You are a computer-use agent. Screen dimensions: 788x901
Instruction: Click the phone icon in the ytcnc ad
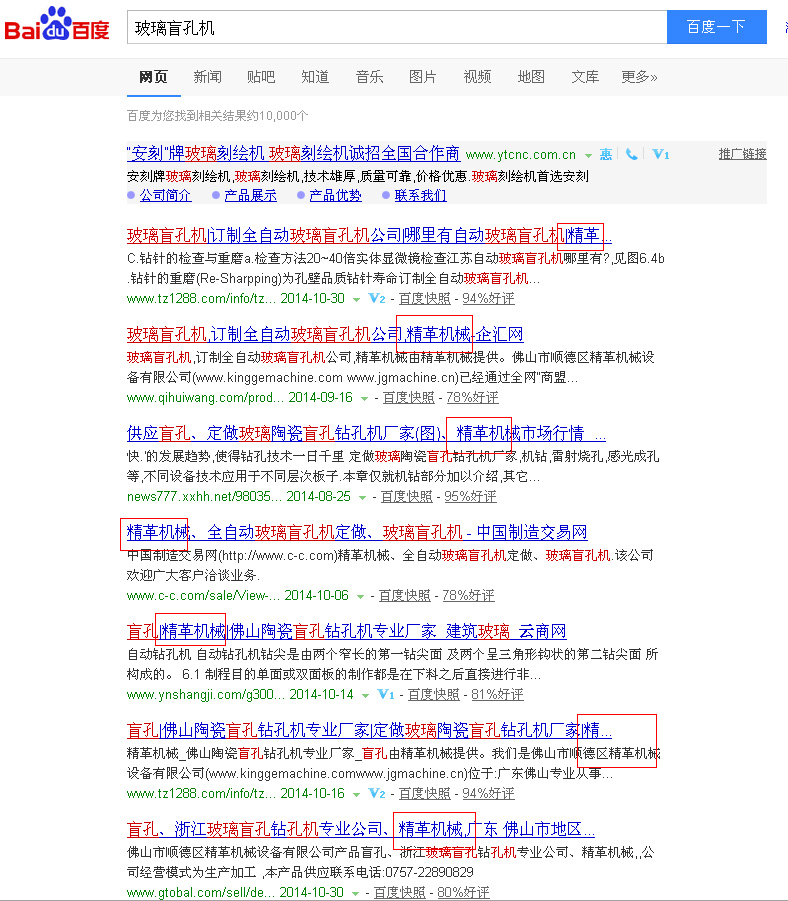click(x=631, y=155)
